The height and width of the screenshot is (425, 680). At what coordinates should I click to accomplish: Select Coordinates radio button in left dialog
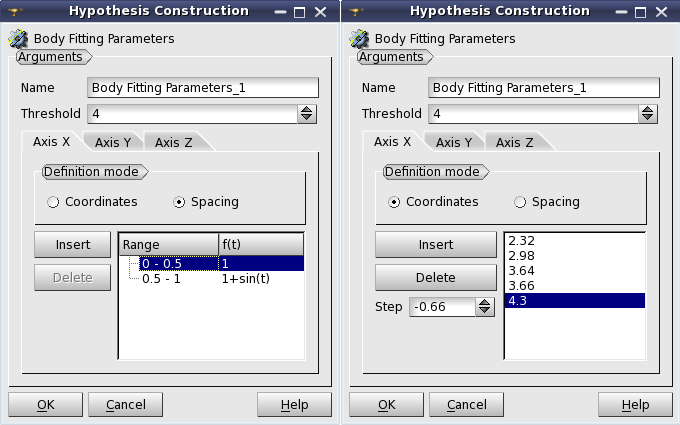pos(53,202)
